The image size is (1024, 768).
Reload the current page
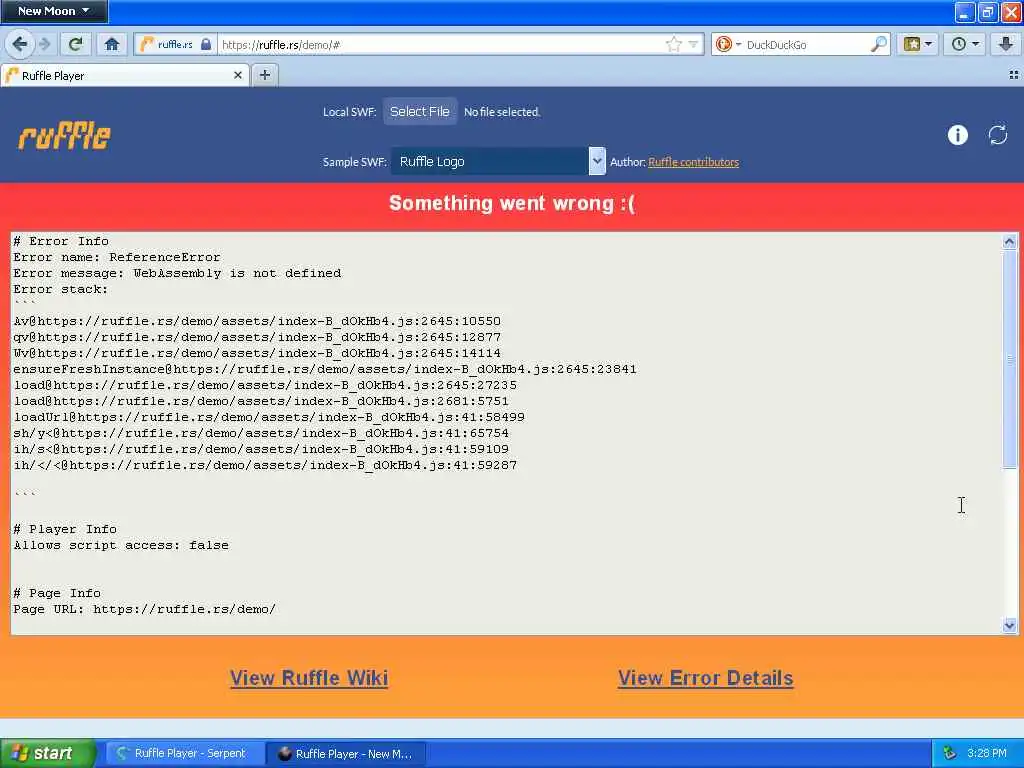75,44
